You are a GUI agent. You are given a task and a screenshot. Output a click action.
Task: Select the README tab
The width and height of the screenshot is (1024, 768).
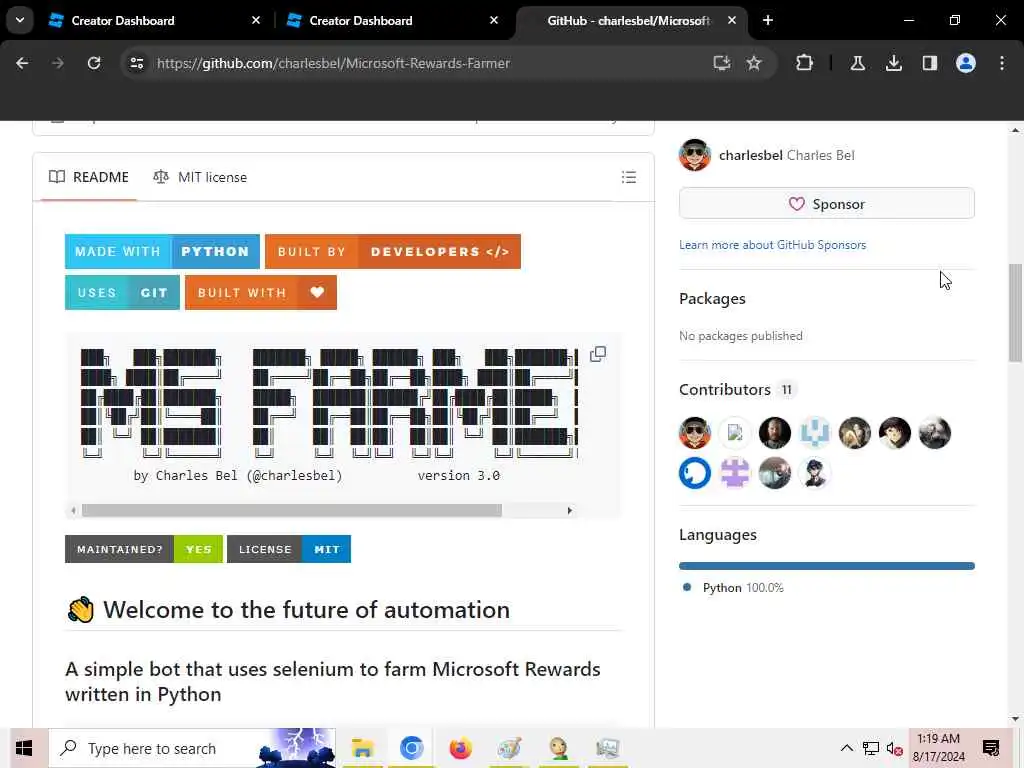[89, 177]
